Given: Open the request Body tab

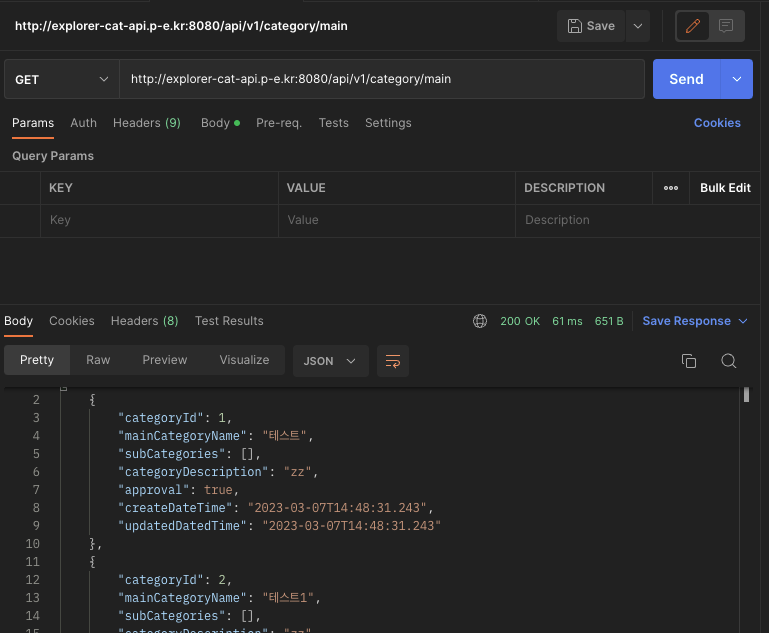Looking at the screenshot, I should (x=220, y=123).
